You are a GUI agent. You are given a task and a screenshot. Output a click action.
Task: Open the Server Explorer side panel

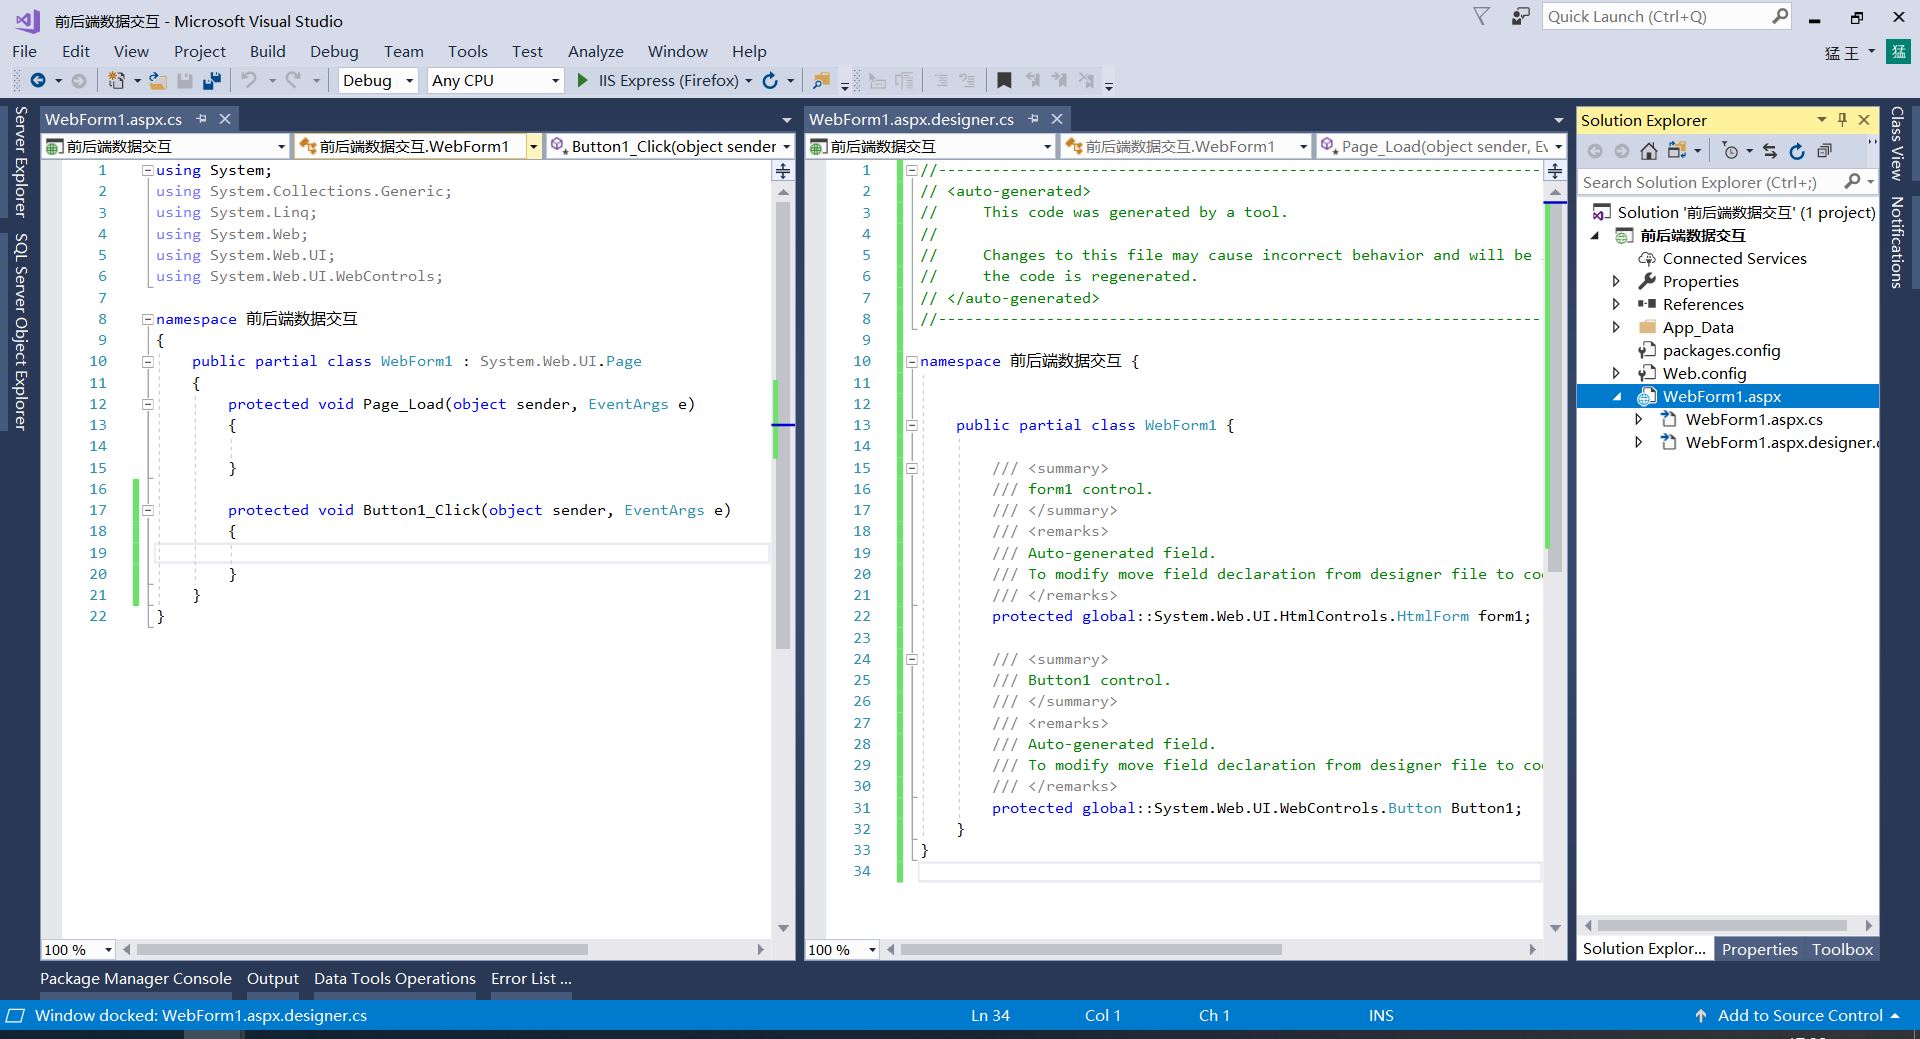[x=20, y=161]
